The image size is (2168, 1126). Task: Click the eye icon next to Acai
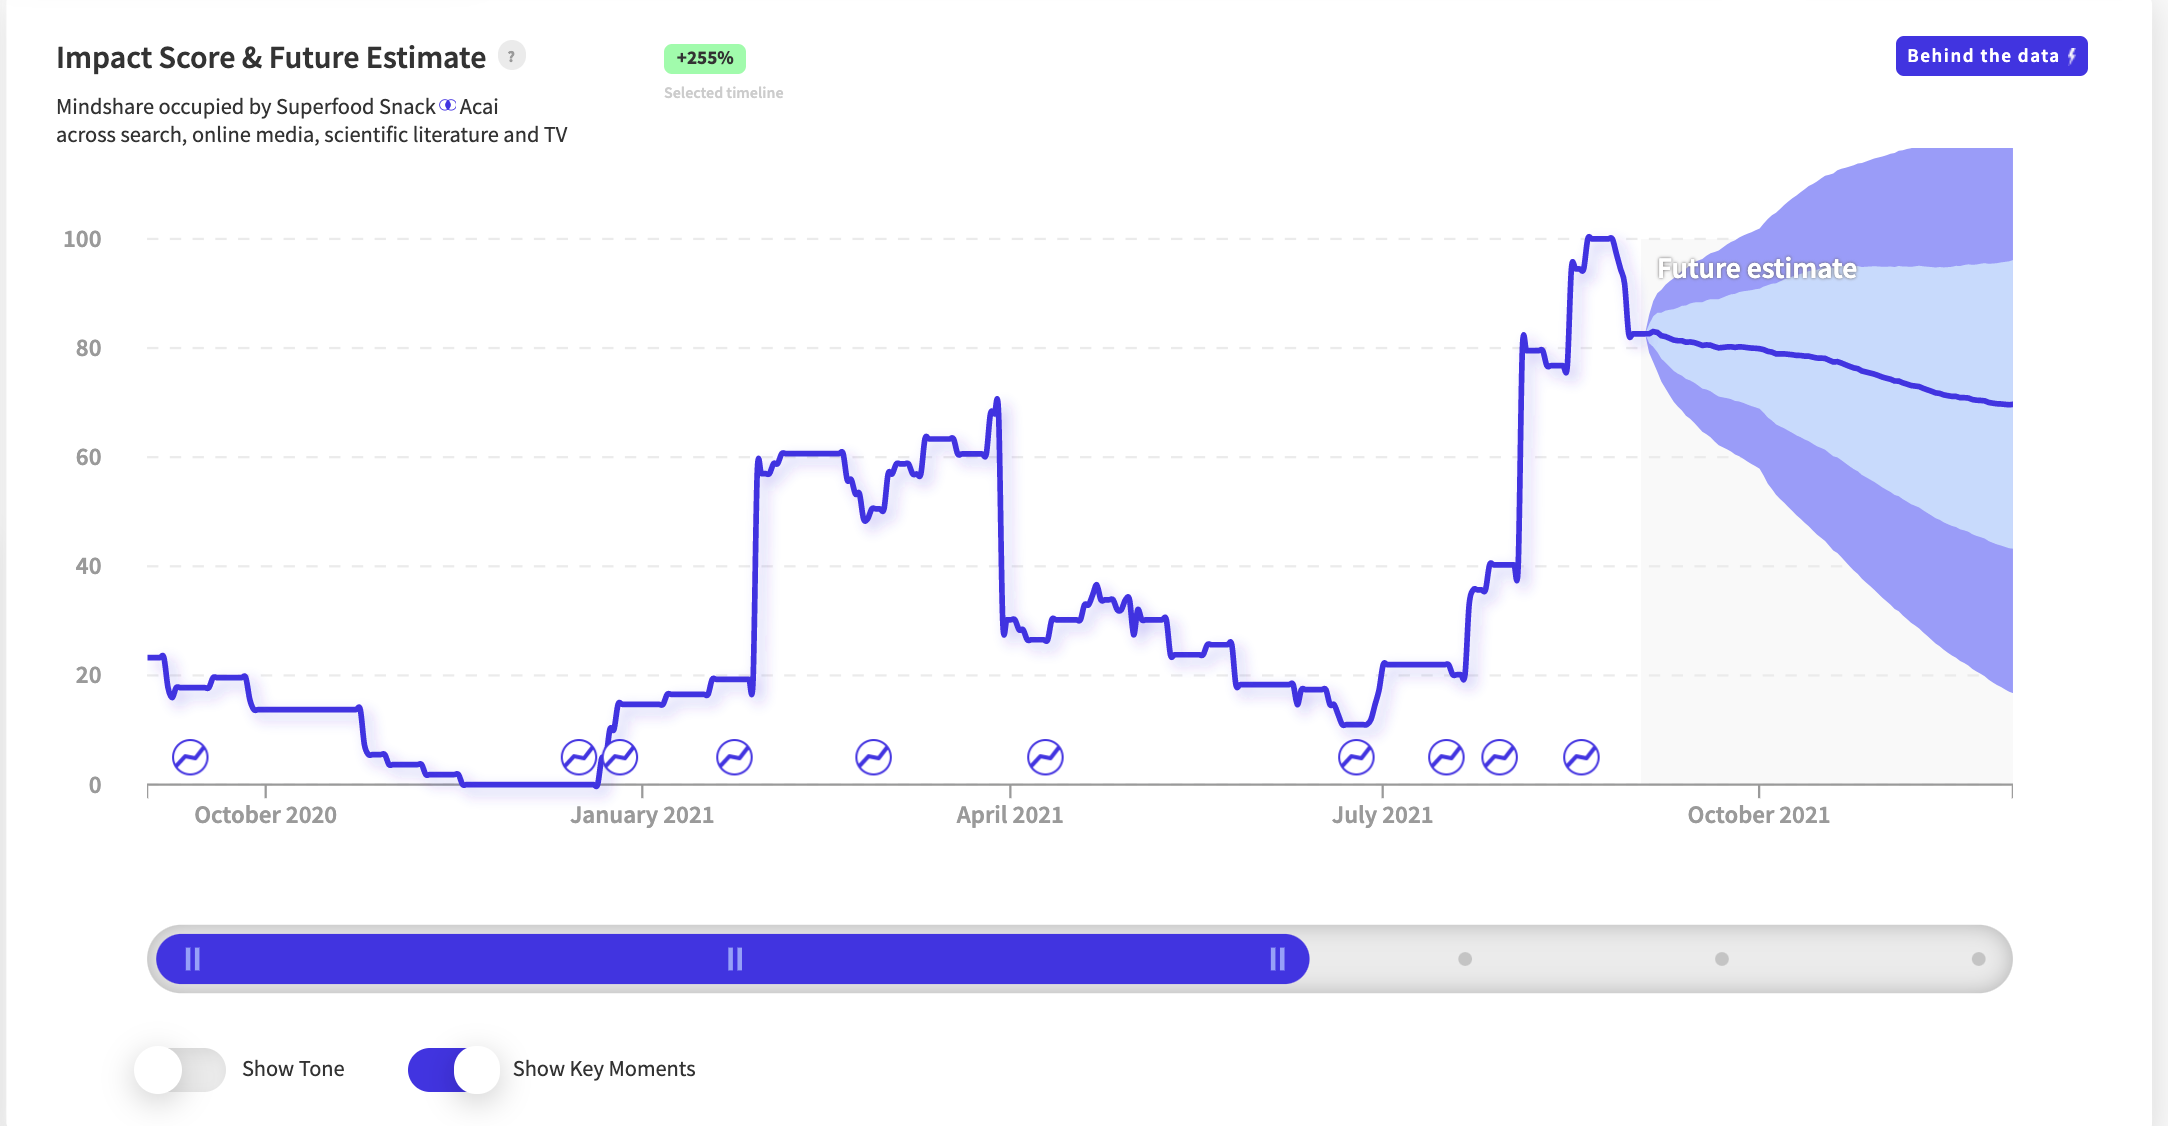coord(448,105)
